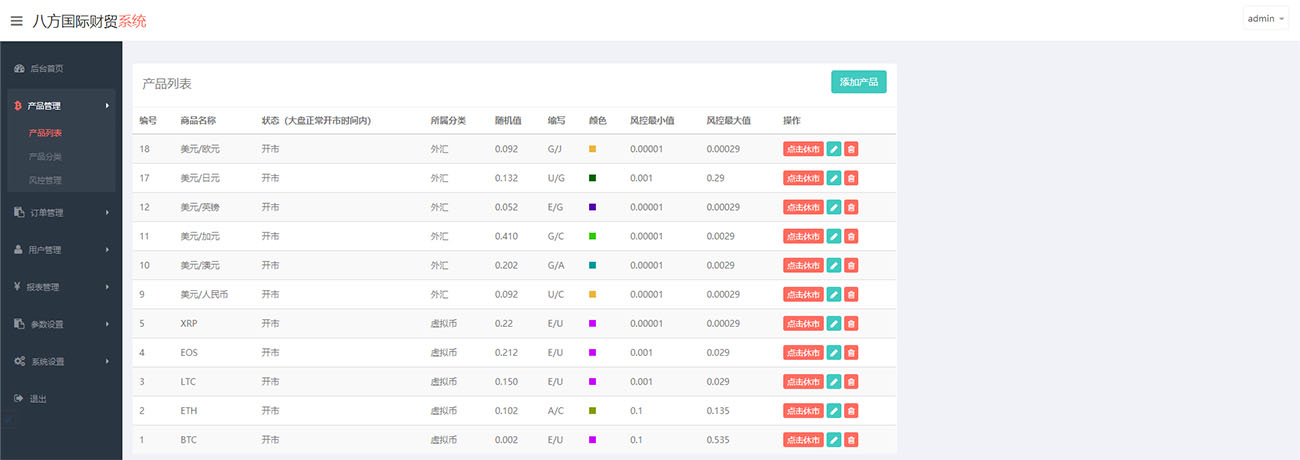Select 产品列表 submenu item
Image resolution: width=1300 pixels, height=460 pixels.
click(x=45, y=132)
